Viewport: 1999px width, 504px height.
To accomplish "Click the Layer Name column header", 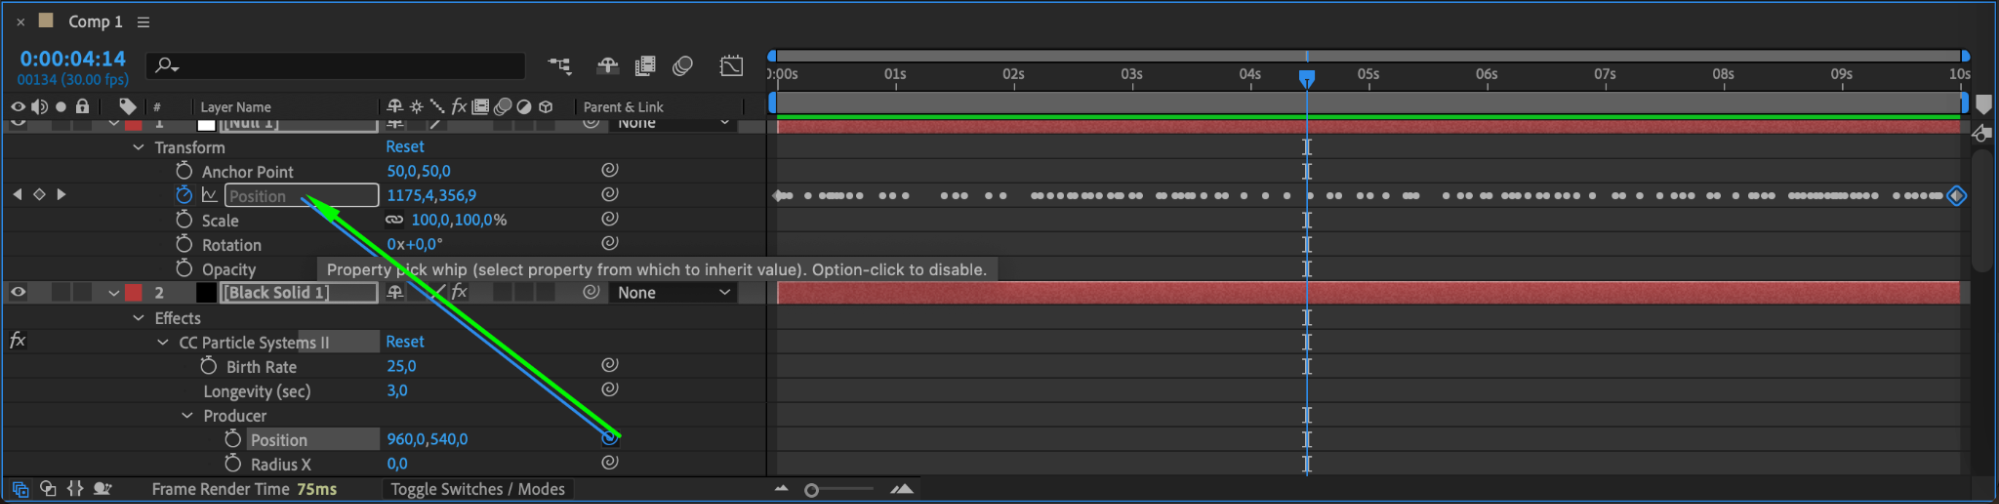I will pyautogui.click(x=236, y=107).
